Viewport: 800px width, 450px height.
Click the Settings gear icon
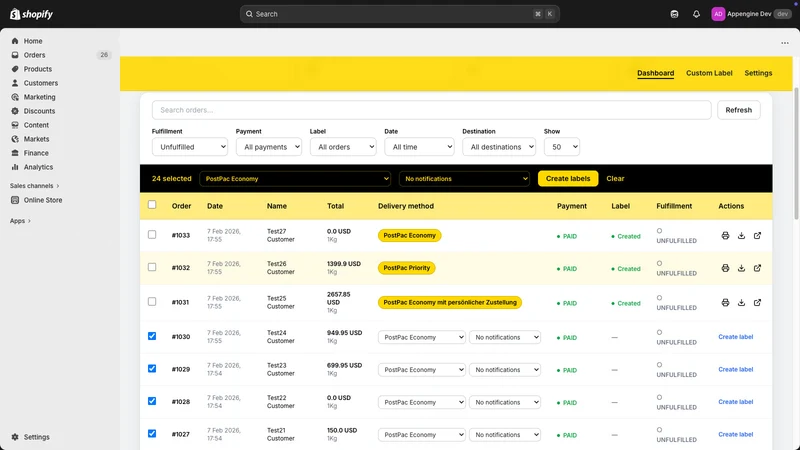(x=15, y=437)
